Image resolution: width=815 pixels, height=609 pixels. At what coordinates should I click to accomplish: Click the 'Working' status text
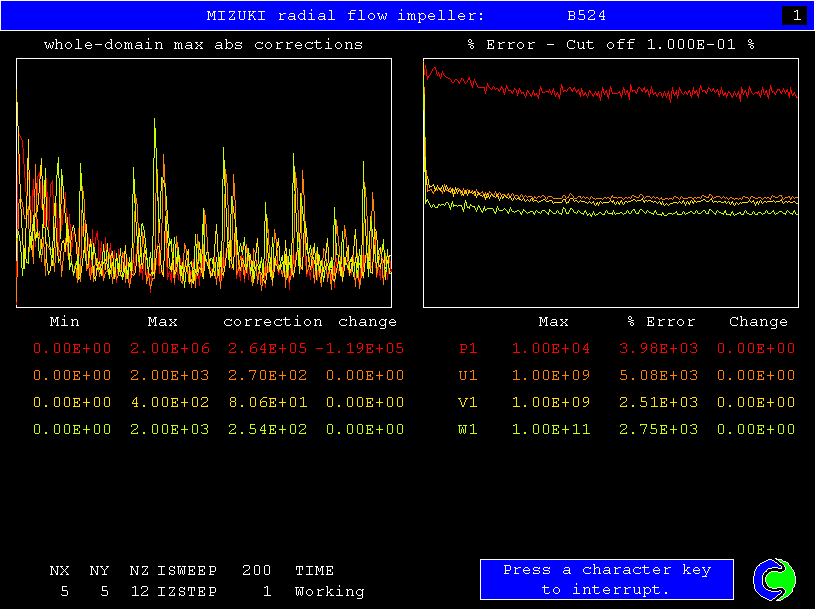coord(329,592)
